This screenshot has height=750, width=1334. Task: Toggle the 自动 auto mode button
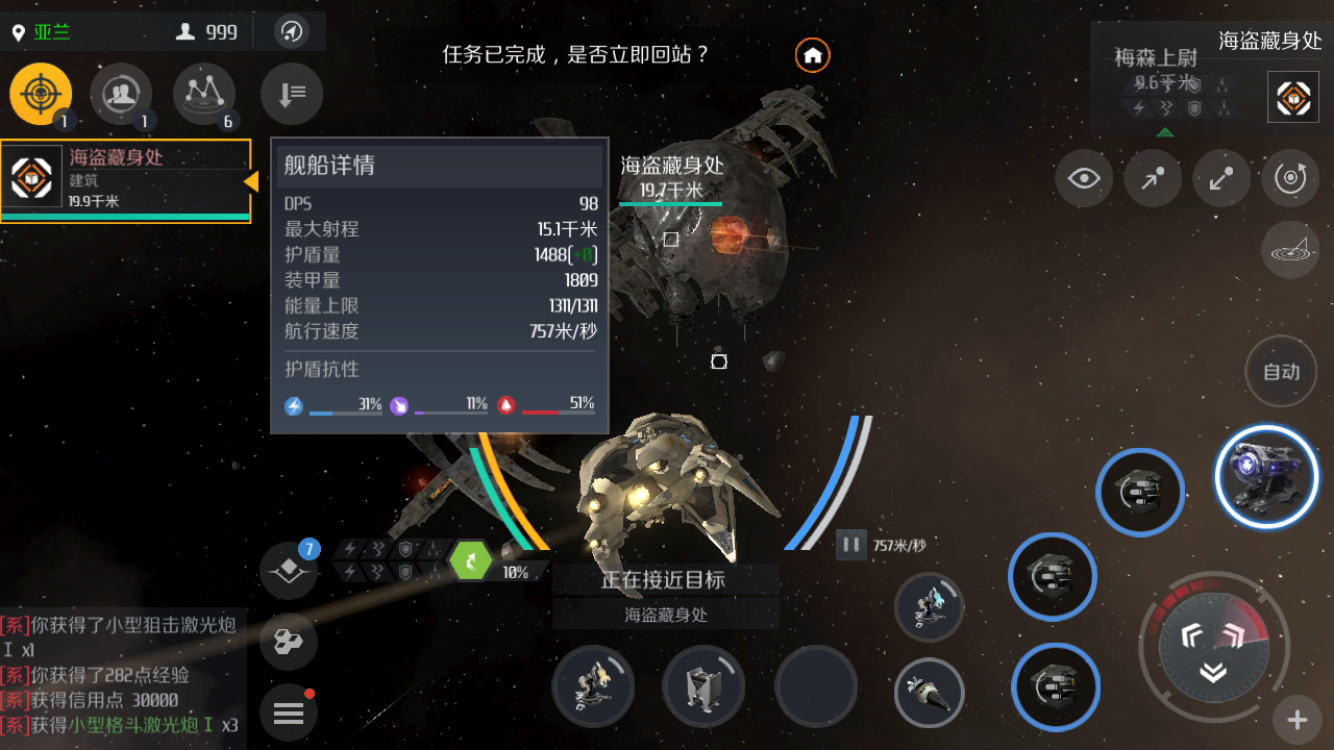tap(1281, 371)
